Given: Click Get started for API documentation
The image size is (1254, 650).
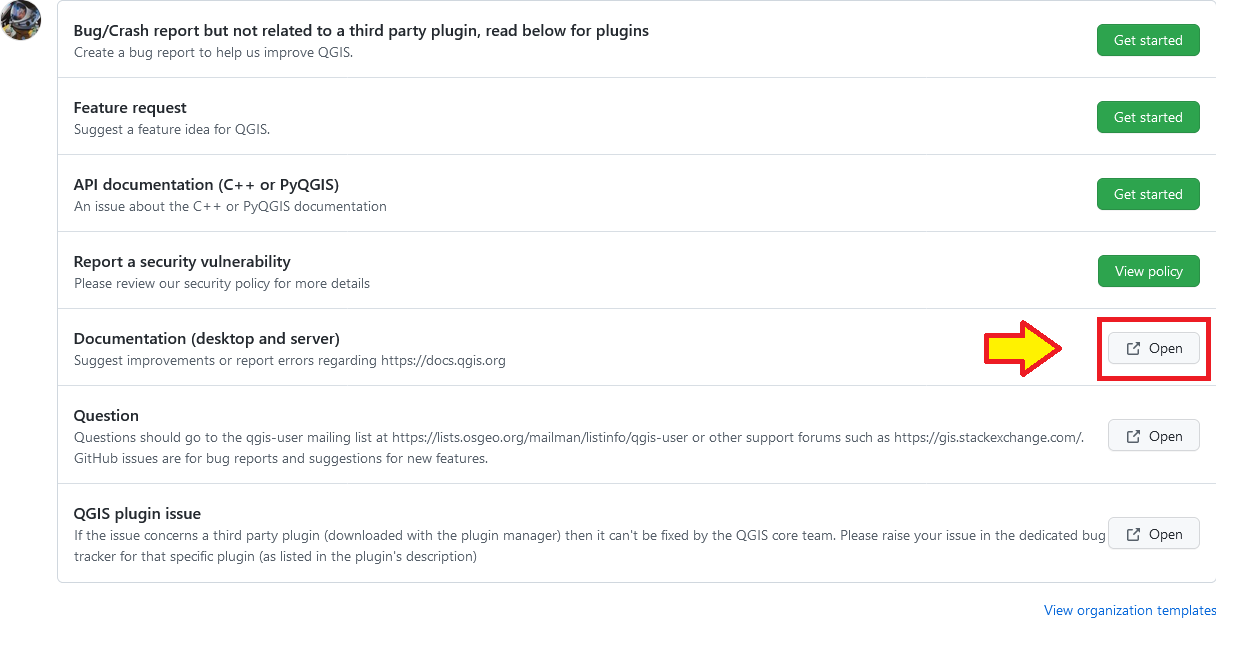Looking at the screenshot, I should pyautogui.click(x=1148, y=194).
